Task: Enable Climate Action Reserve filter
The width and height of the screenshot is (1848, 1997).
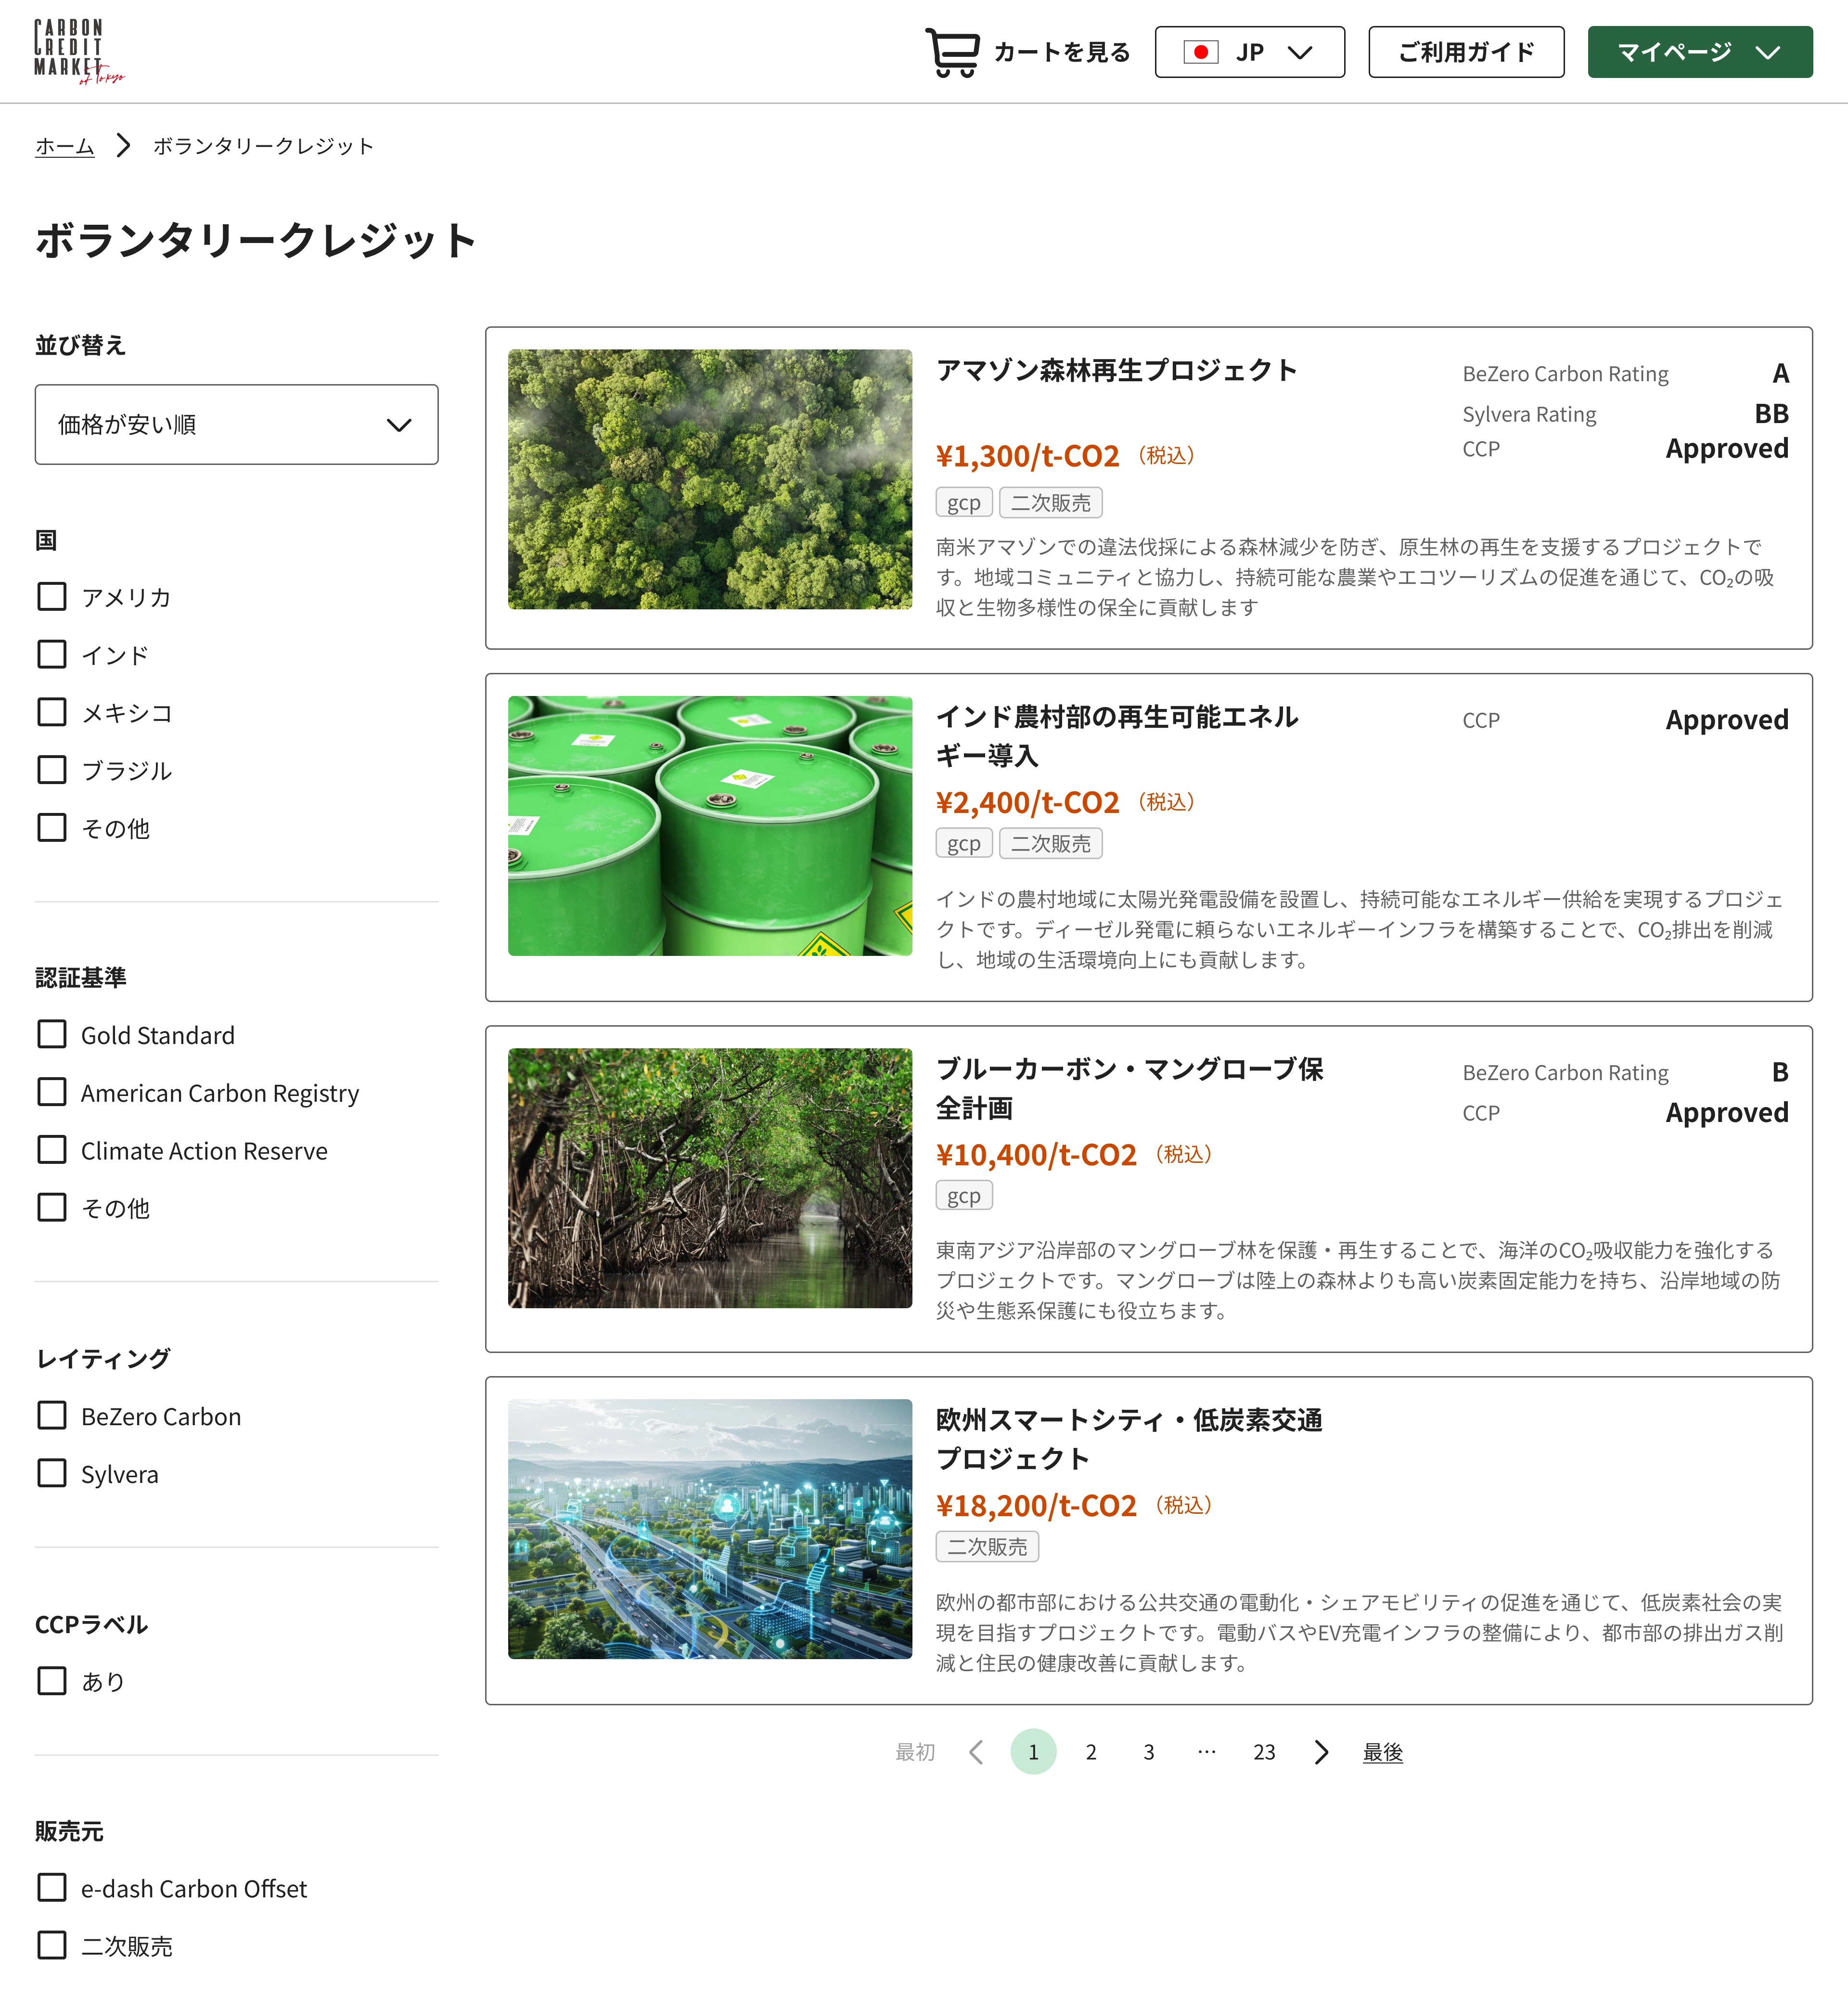Action: coord(52,1150)
